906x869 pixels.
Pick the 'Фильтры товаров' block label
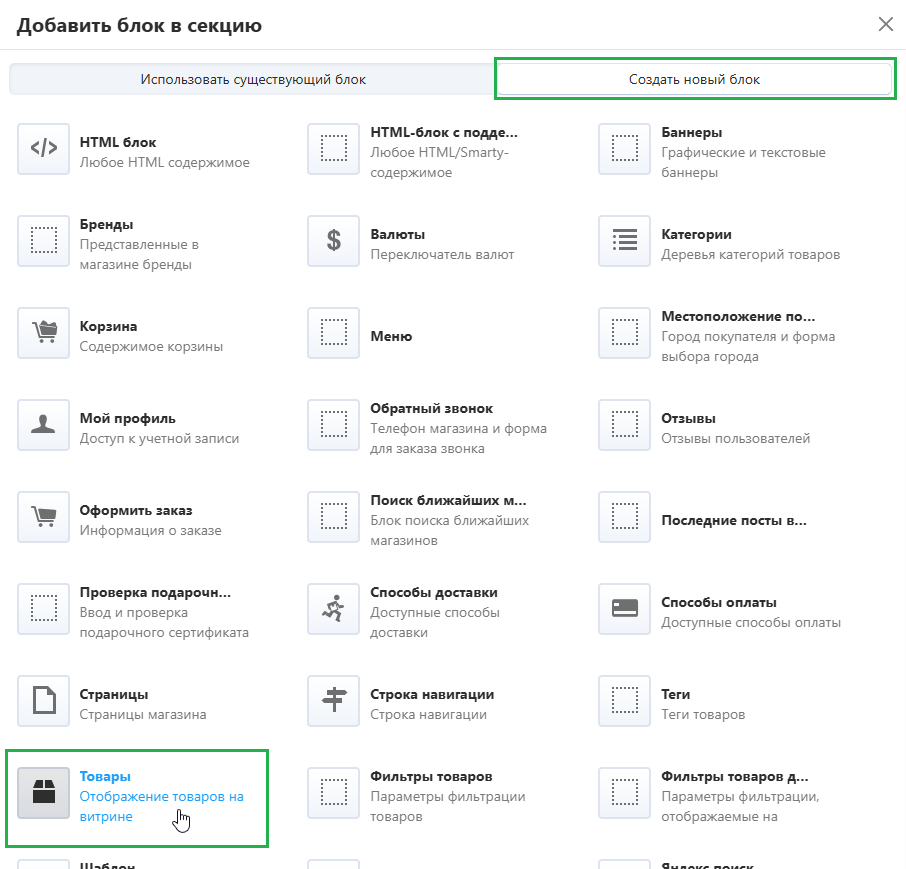click(431, 776)
